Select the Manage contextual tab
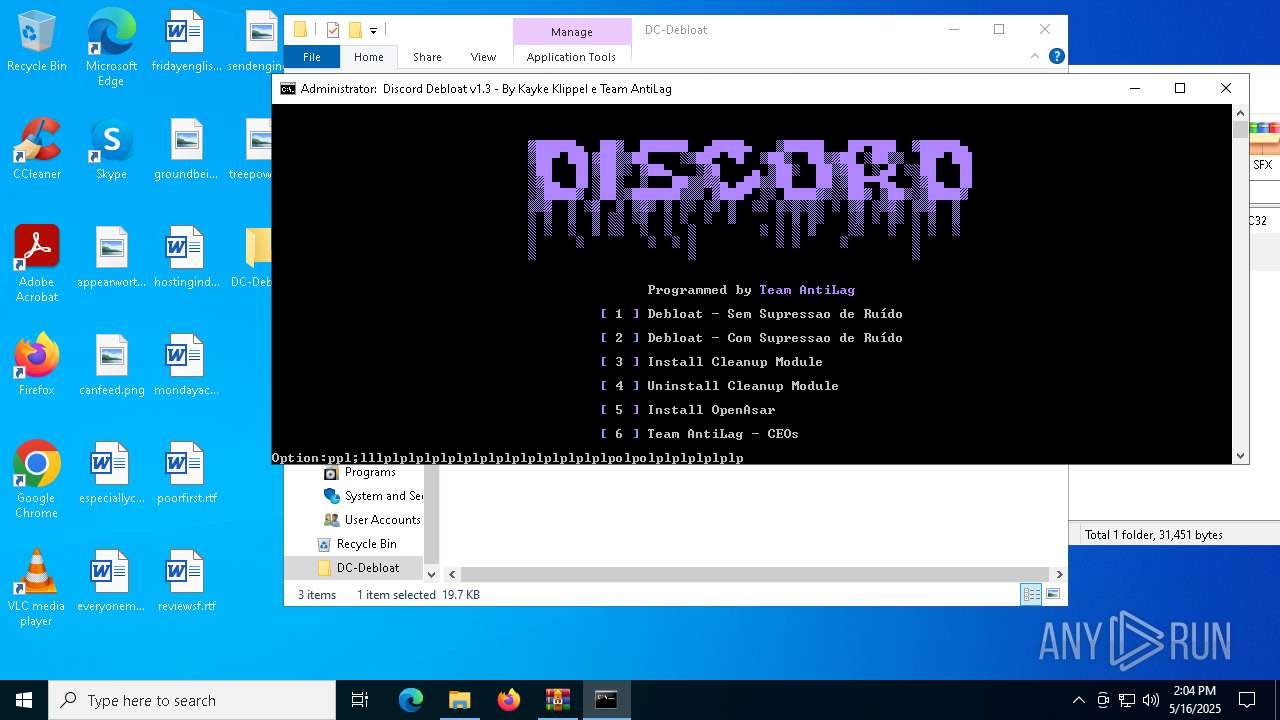This screenshot has width=1280, height=720. (x=572, y=31)
